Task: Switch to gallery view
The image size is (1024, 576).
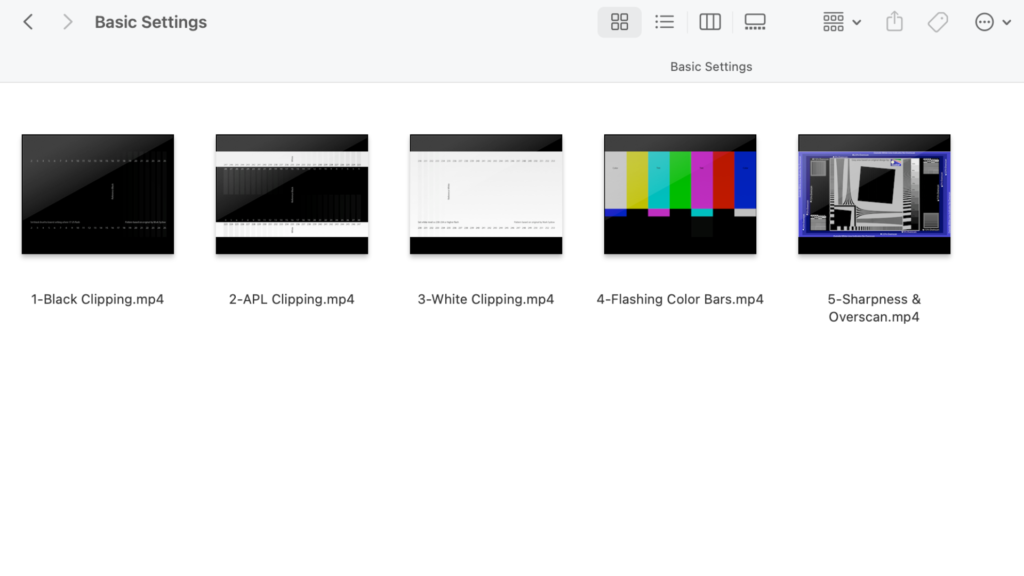Action: pyautogui.click(x=755, y=22)
